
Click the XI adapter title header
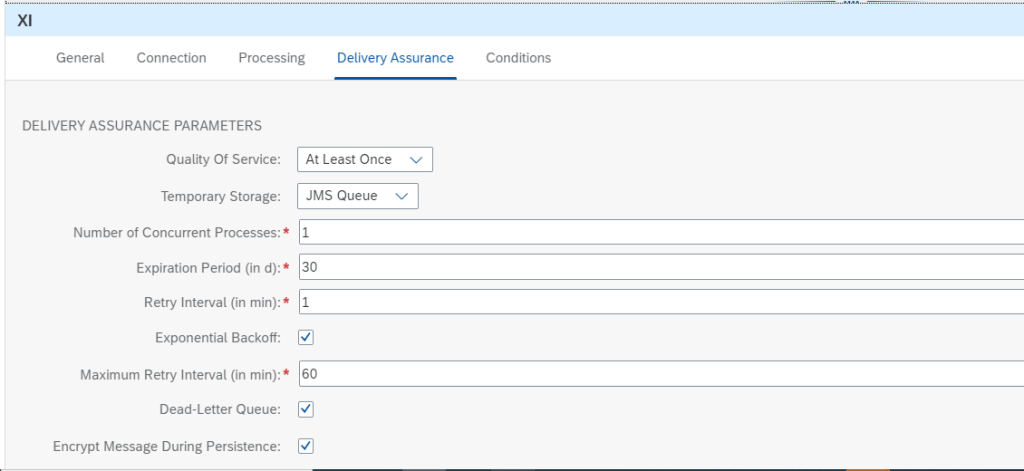pos(25,20)
